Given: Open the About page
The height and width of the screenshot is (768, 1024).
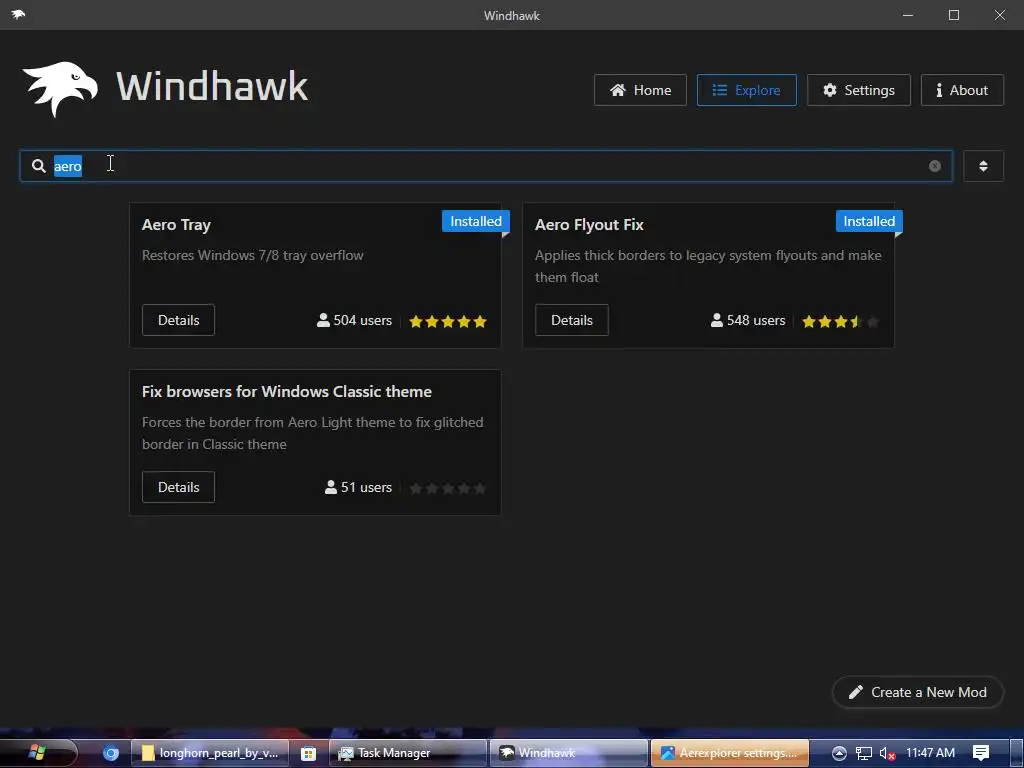Looking at the screenshot, I should [962, 90].
